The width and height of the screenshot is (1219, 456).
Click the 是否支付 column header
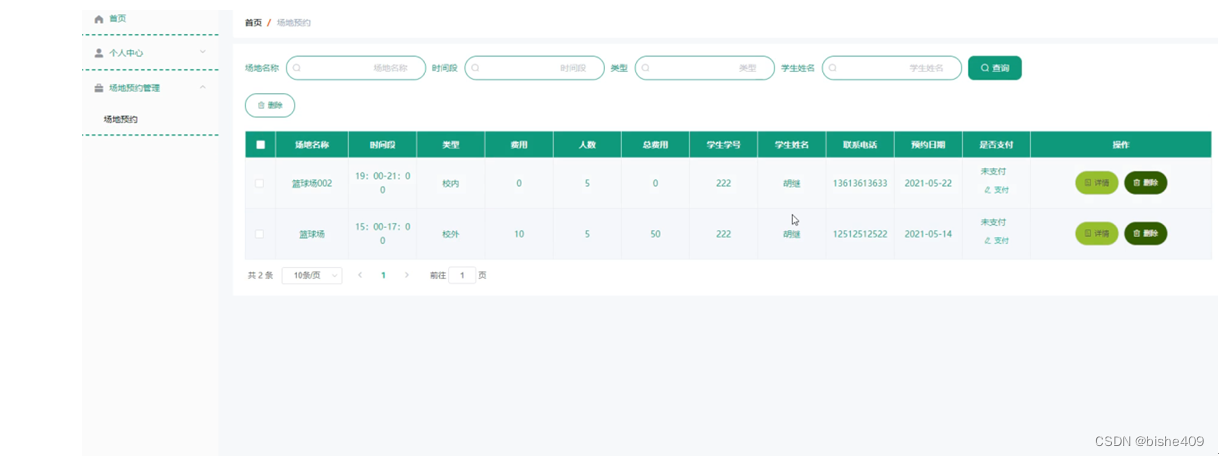pyautogui.click(x=996, y=145)
